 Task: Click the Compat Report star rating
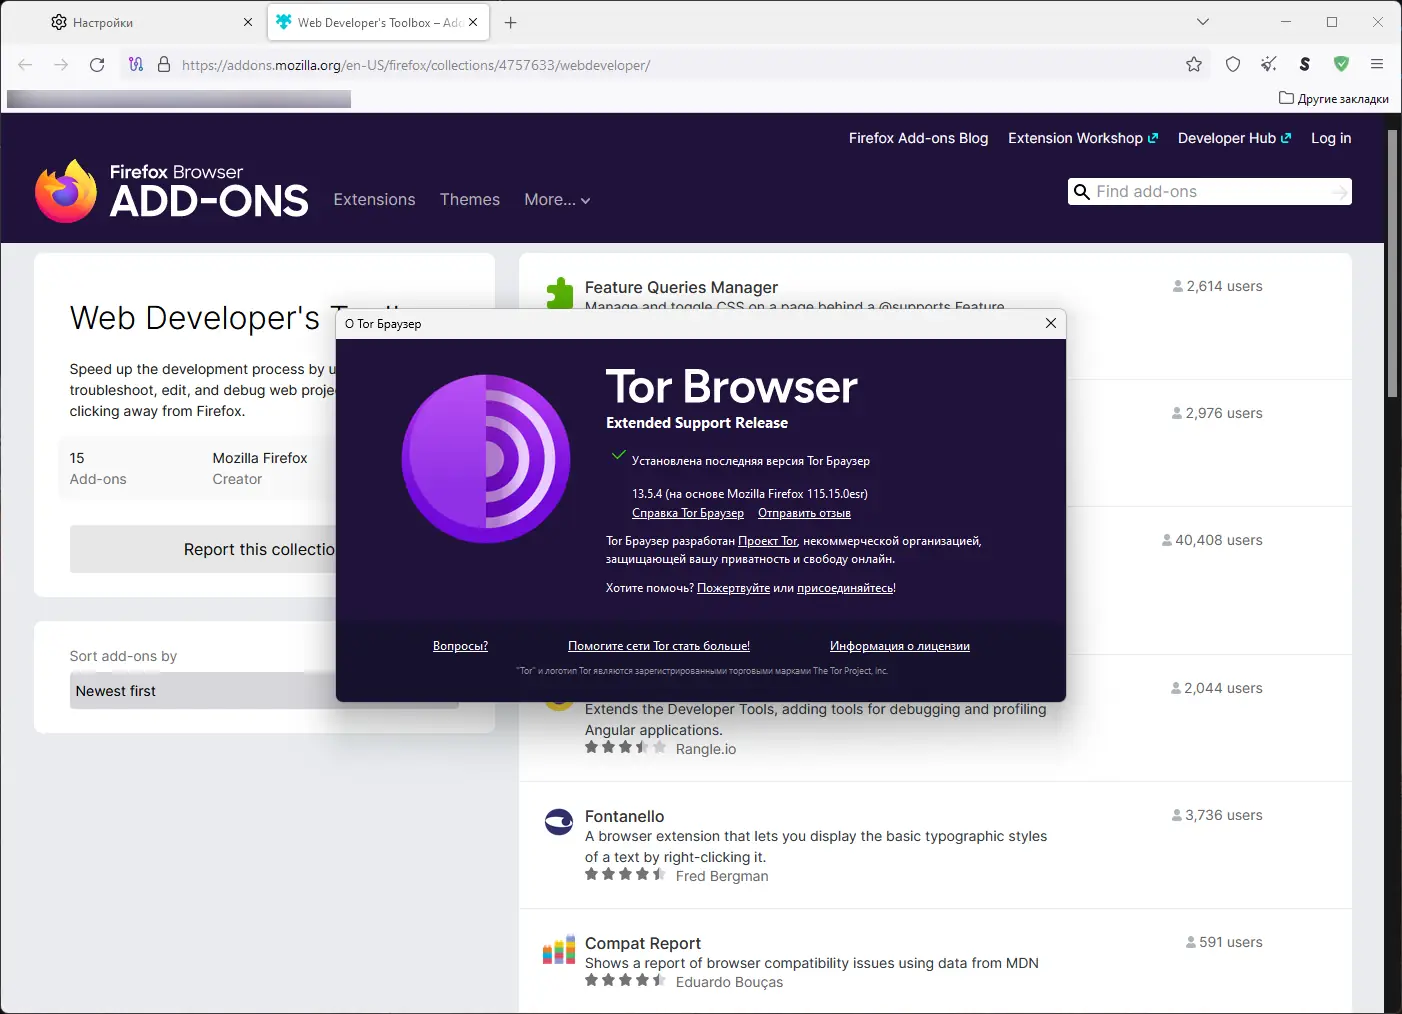pos(625,981)
